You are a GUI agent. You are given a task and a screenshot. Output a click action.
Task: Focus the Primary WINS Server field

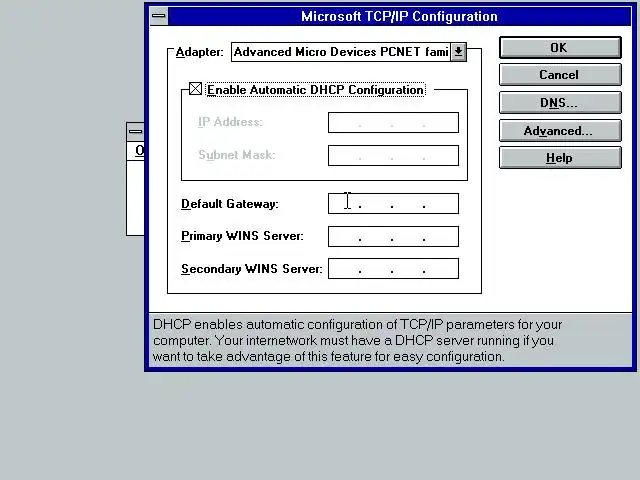(393, 236)
